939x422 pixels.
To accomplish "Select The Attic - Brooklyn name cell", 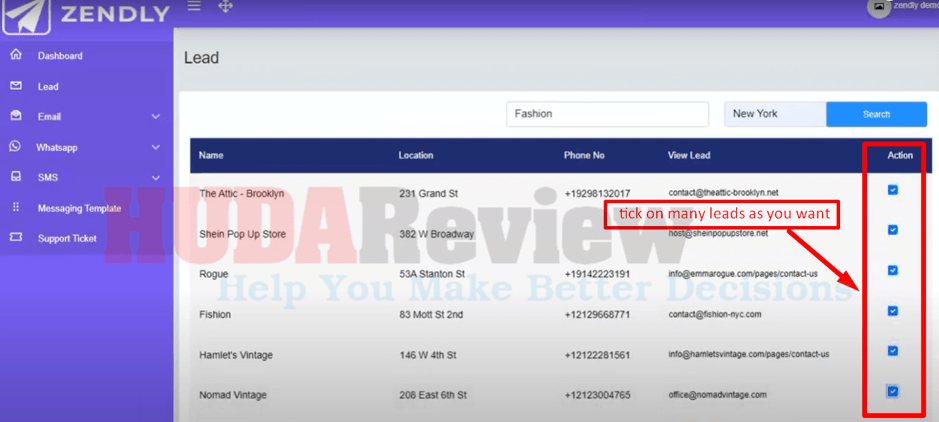I will pos(241,193).
